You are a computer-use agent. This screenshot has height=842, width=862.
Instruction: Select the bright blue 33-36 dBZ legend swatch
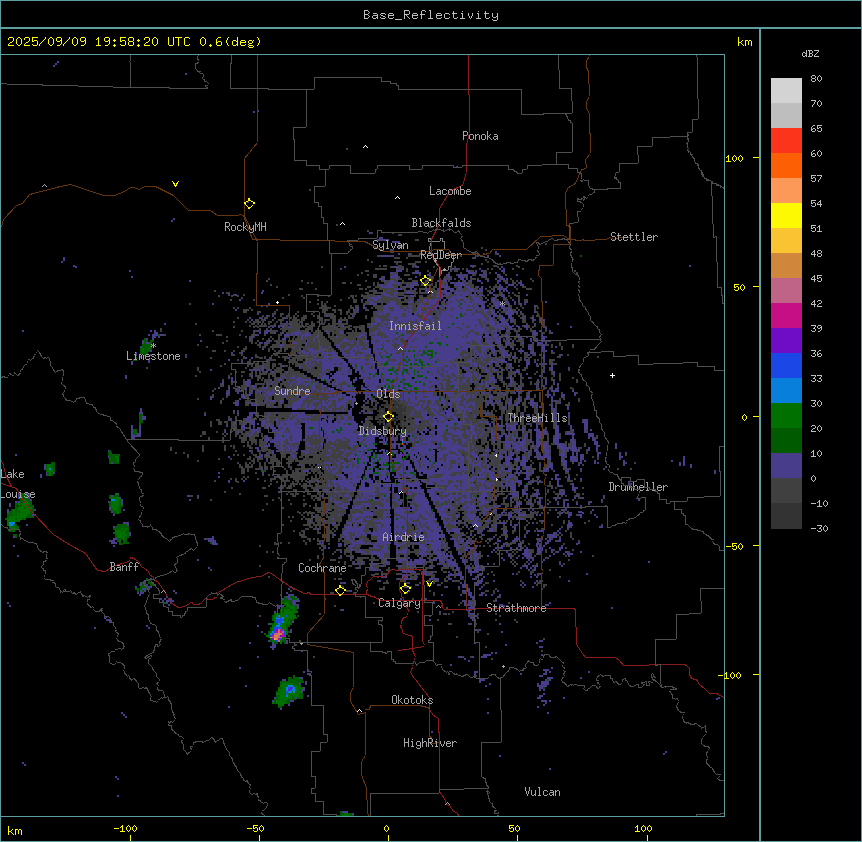(786, 365)
